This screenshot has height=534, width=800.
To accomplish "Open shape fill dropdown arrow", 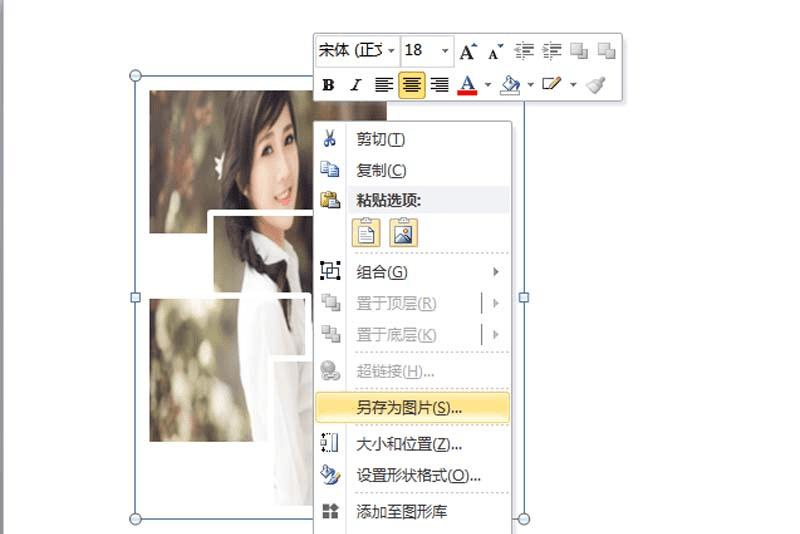I will click(x=531, y=85).
